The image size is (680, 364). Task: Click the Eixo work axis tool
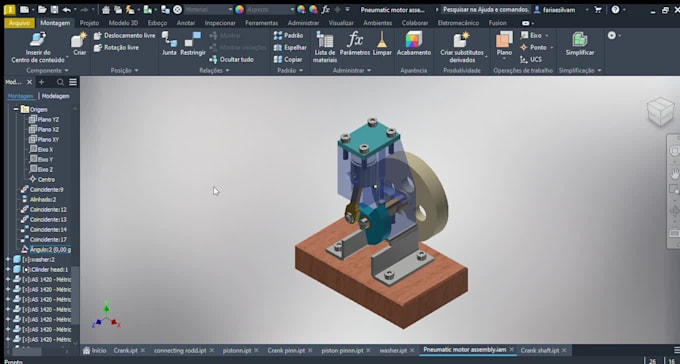[x=531, y=36]
